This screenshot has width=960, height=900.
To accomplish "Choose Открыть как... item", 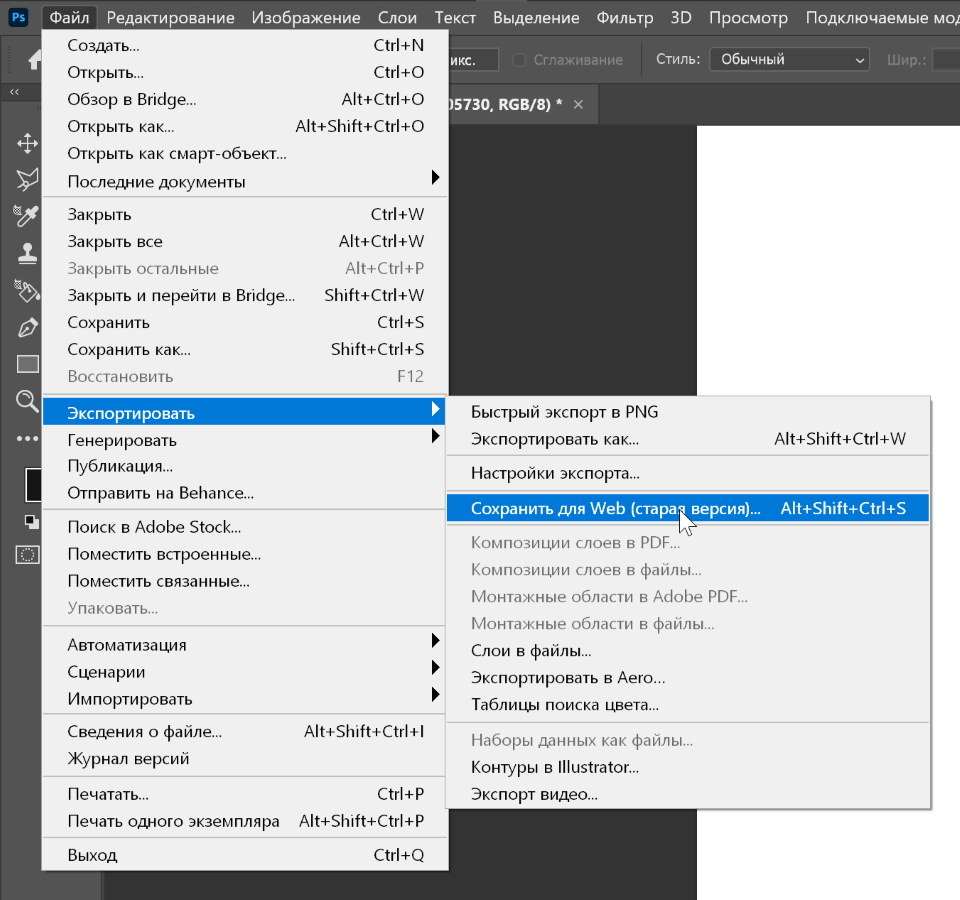I will [245, 126].
